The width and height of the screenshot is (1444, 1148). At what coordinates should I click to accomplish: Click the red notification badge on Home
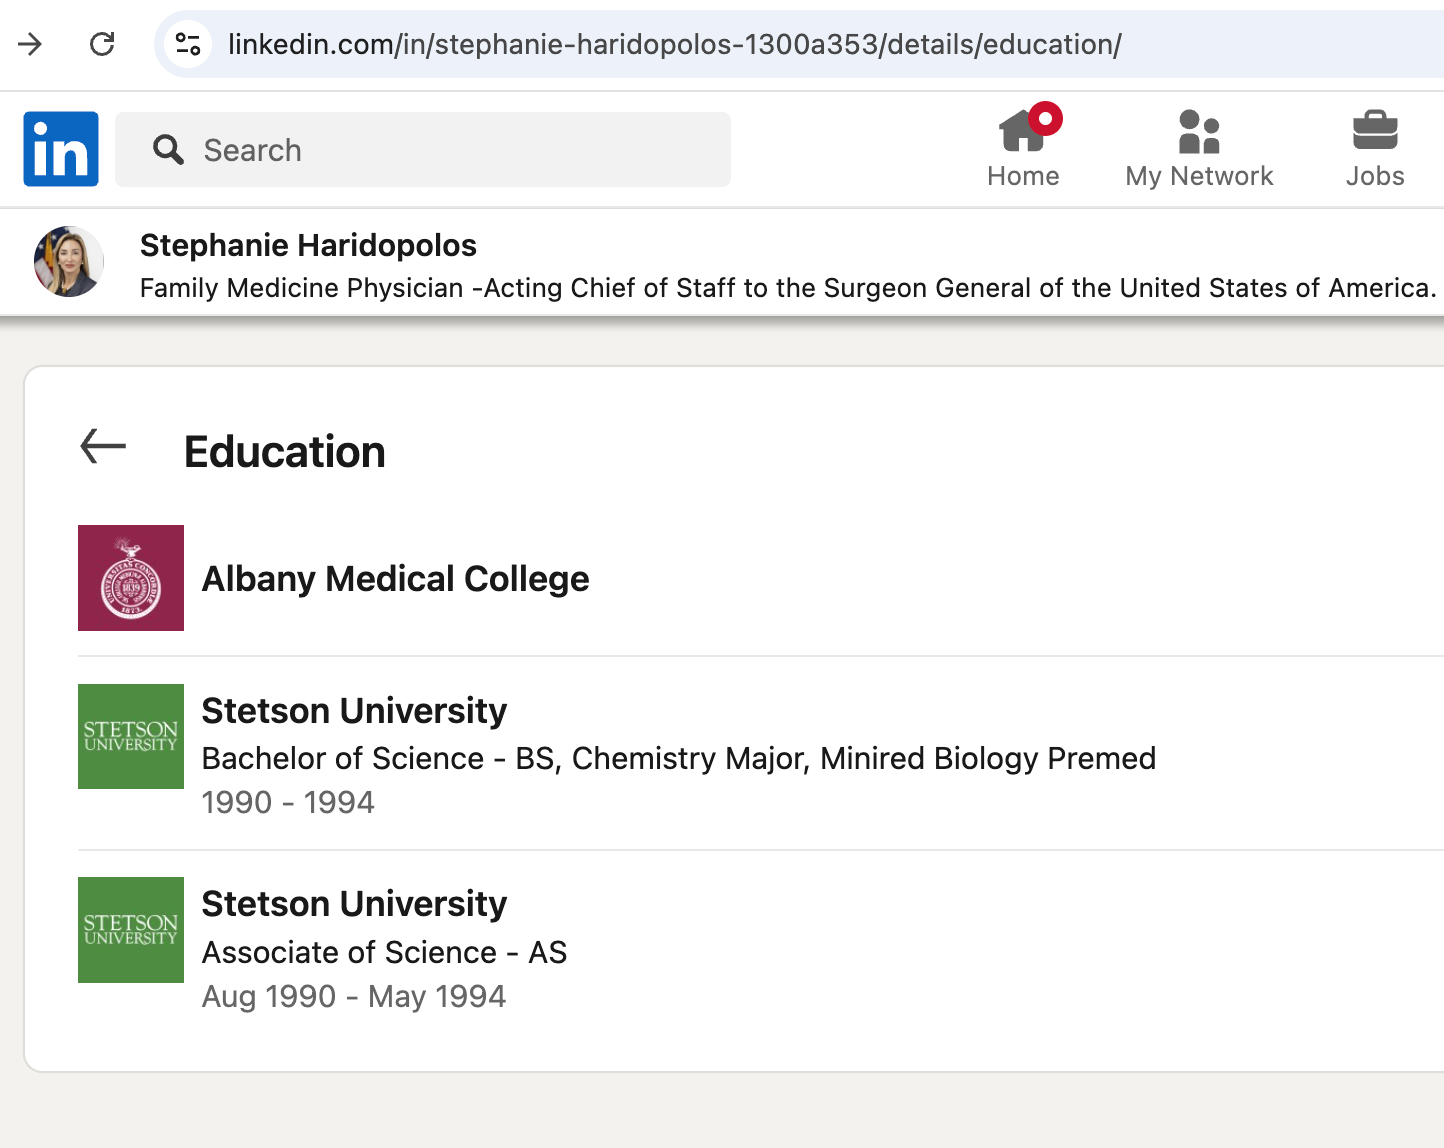pos(1046,119)
